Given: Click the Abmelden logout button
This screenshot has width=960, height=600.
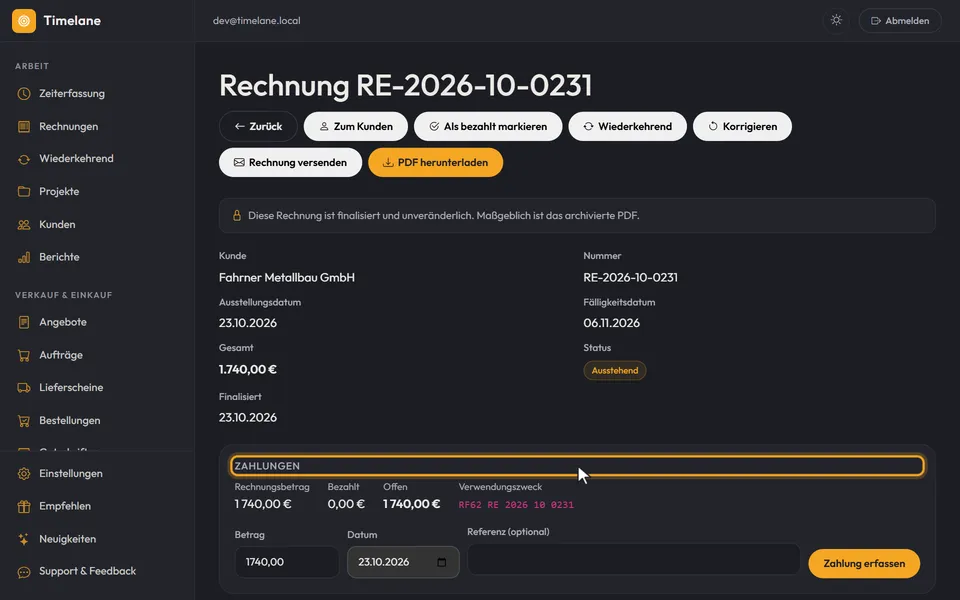Looking at the screenshot, I should pos(900,20).
